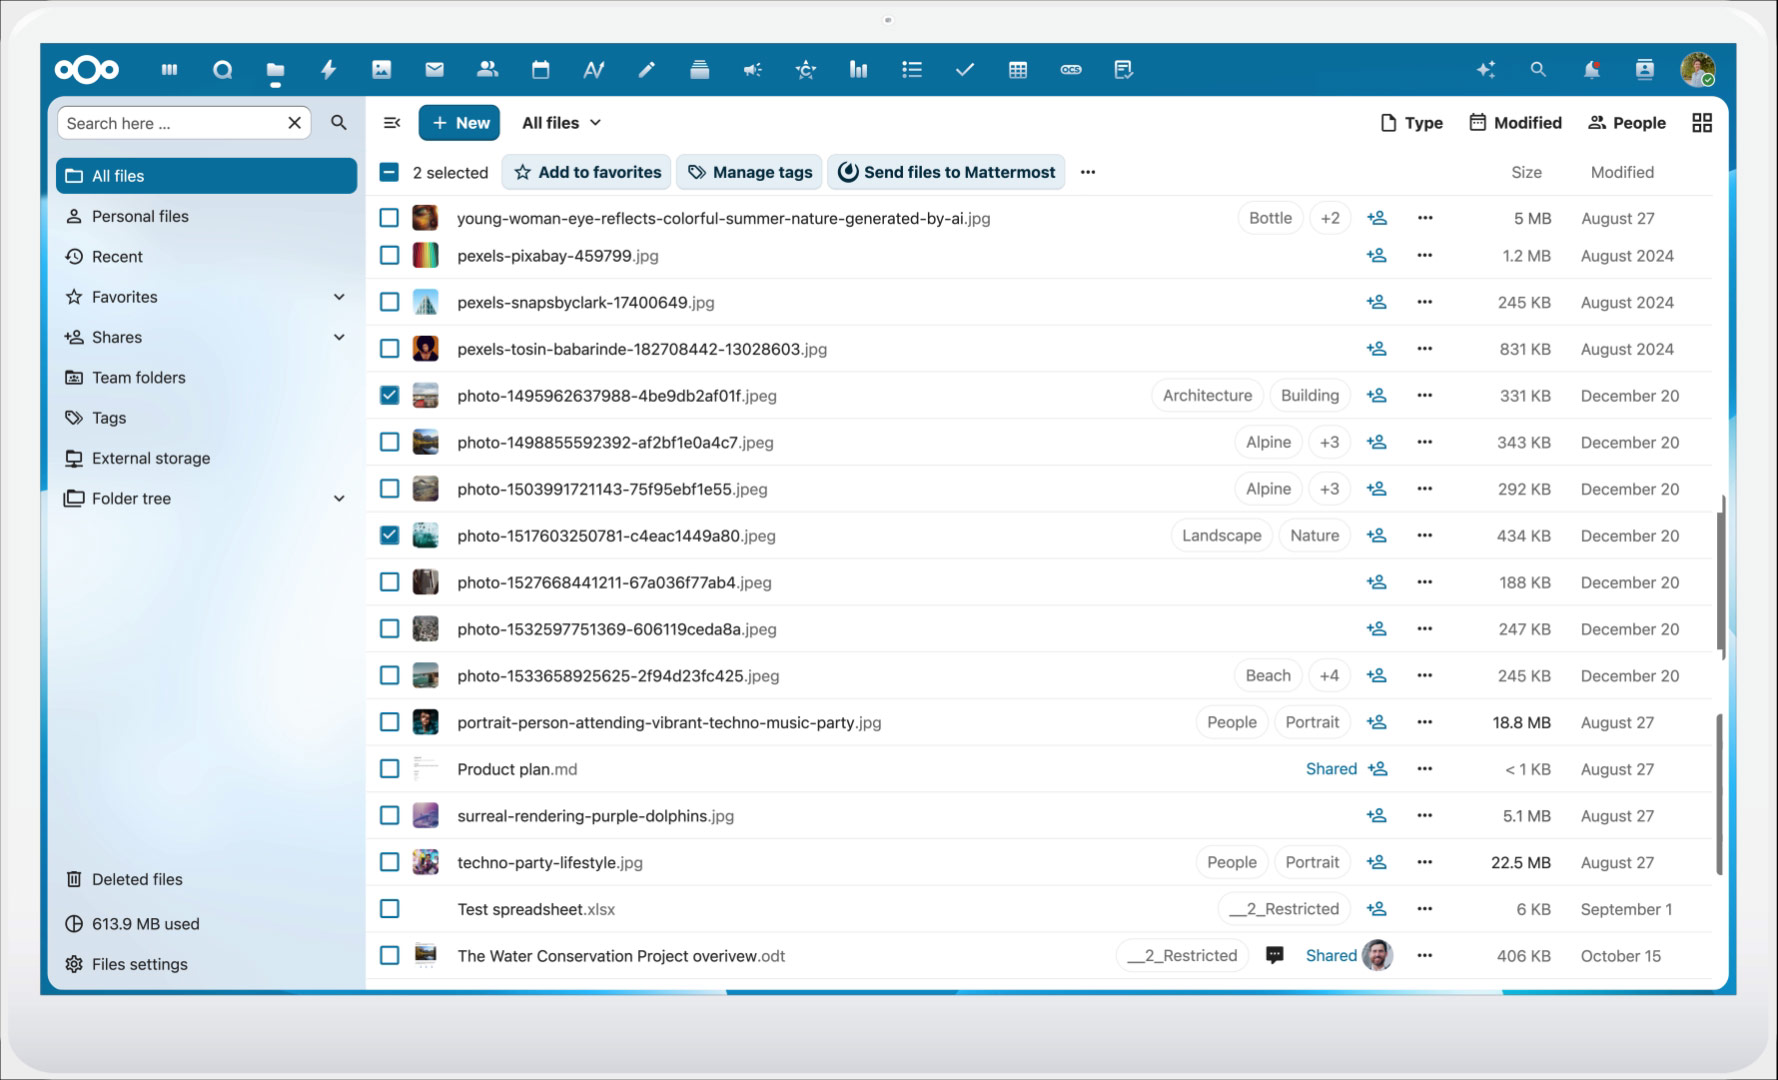Open the Photos app icon
1778x1080 pixels.
[381, 70]
